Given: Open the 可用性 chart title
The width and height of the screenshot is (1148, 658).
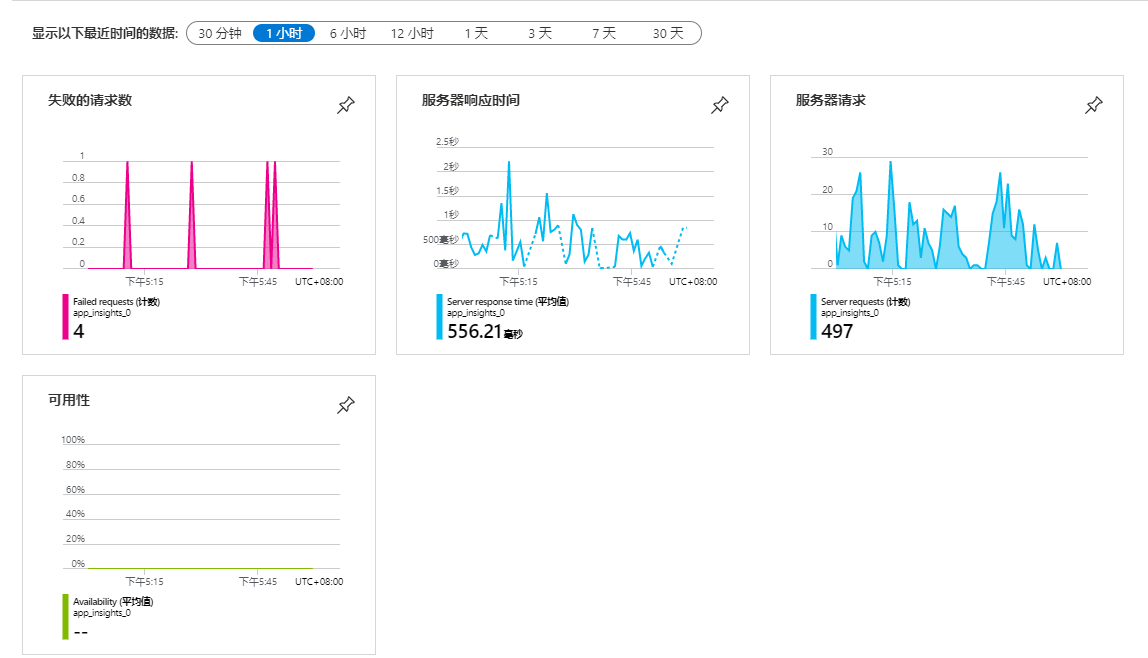Looking at the screenshot, I should point(69,400).
